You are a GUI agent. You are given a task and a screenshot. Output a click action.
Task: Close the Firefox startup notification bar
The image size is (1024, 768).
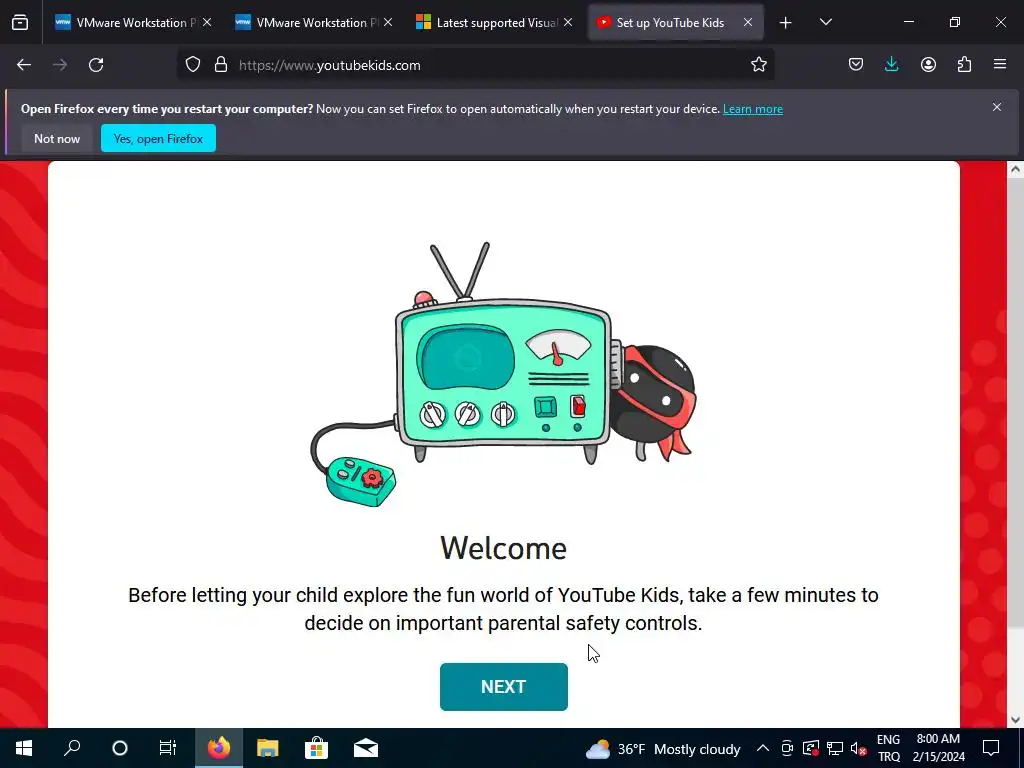997,107
